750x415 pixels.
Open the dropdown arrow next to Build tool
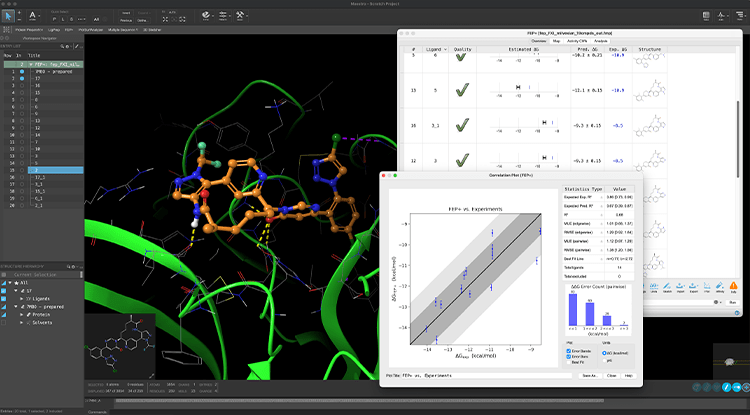[x=247, y=16]
